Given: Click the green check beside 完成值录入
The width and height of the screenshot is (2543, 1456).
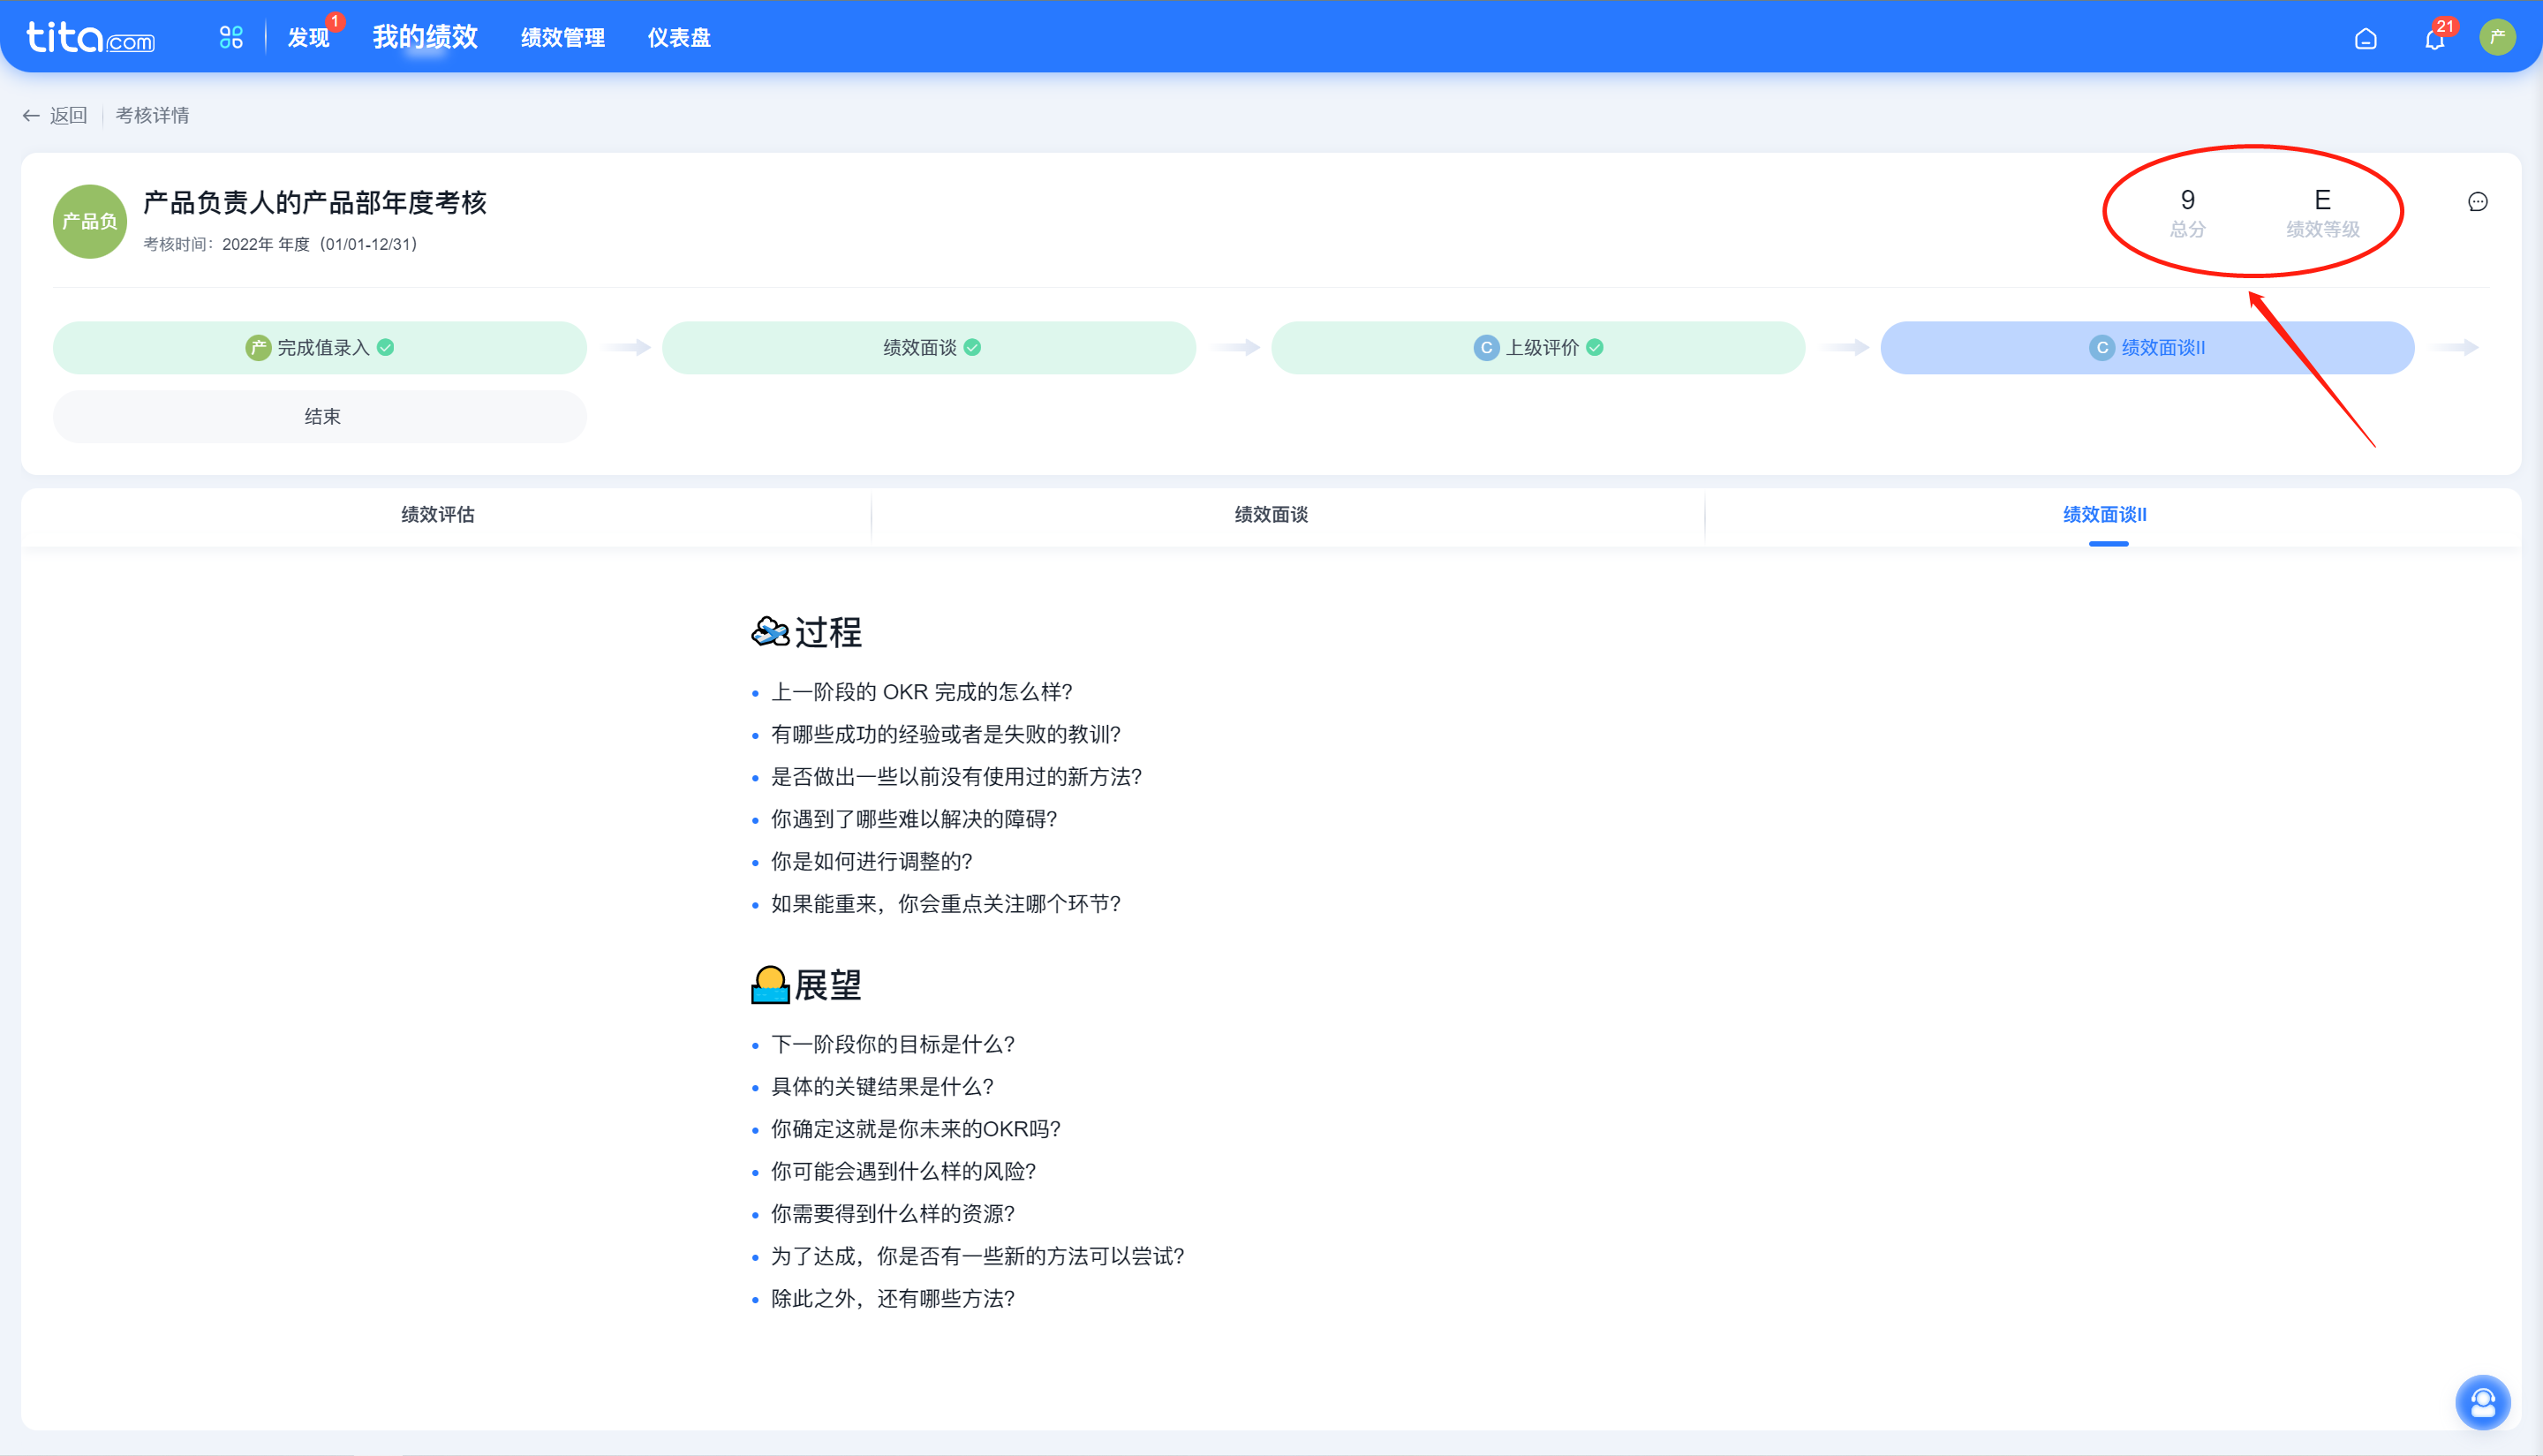Looking at the screenshot, I should pyautogui.click(x=386, y=347).
